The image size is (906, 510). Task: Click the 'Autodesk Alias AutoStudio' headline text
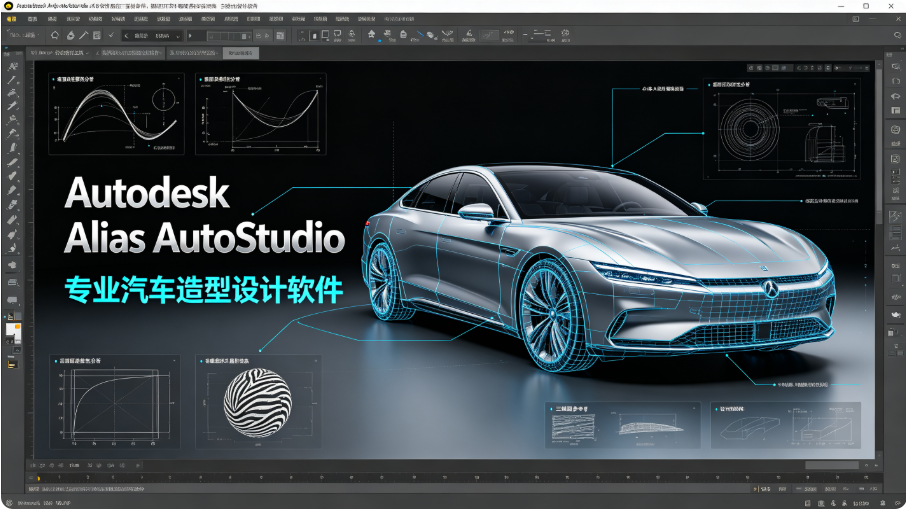pyautogui.click(x=204, y=215)
